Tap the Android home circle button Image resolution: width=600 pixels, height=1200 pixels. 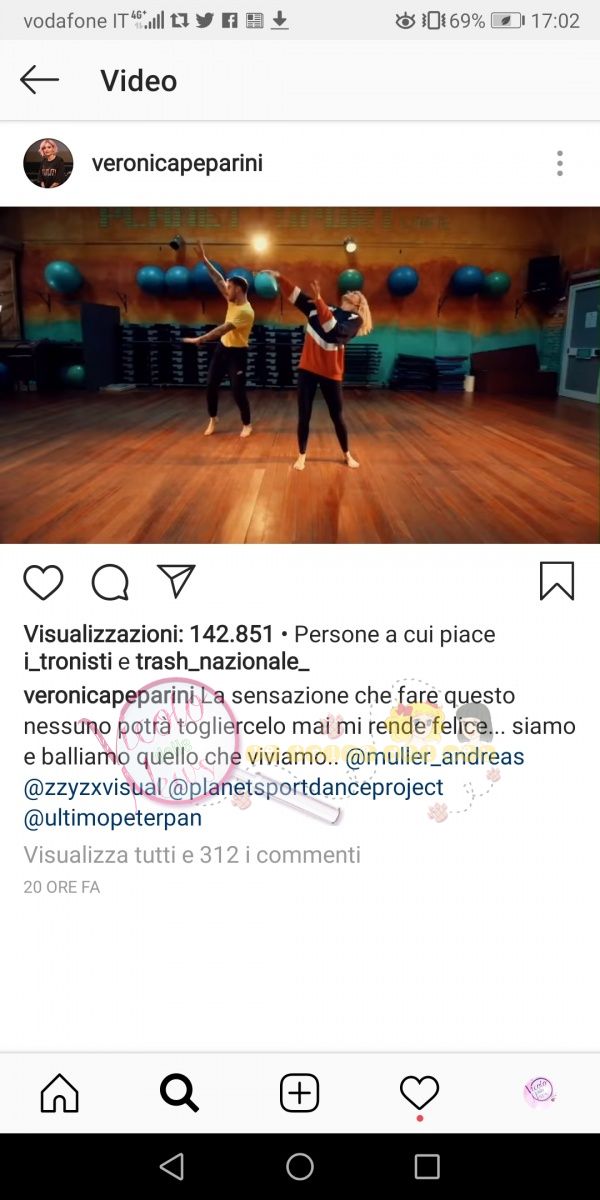coord(300,1166)
